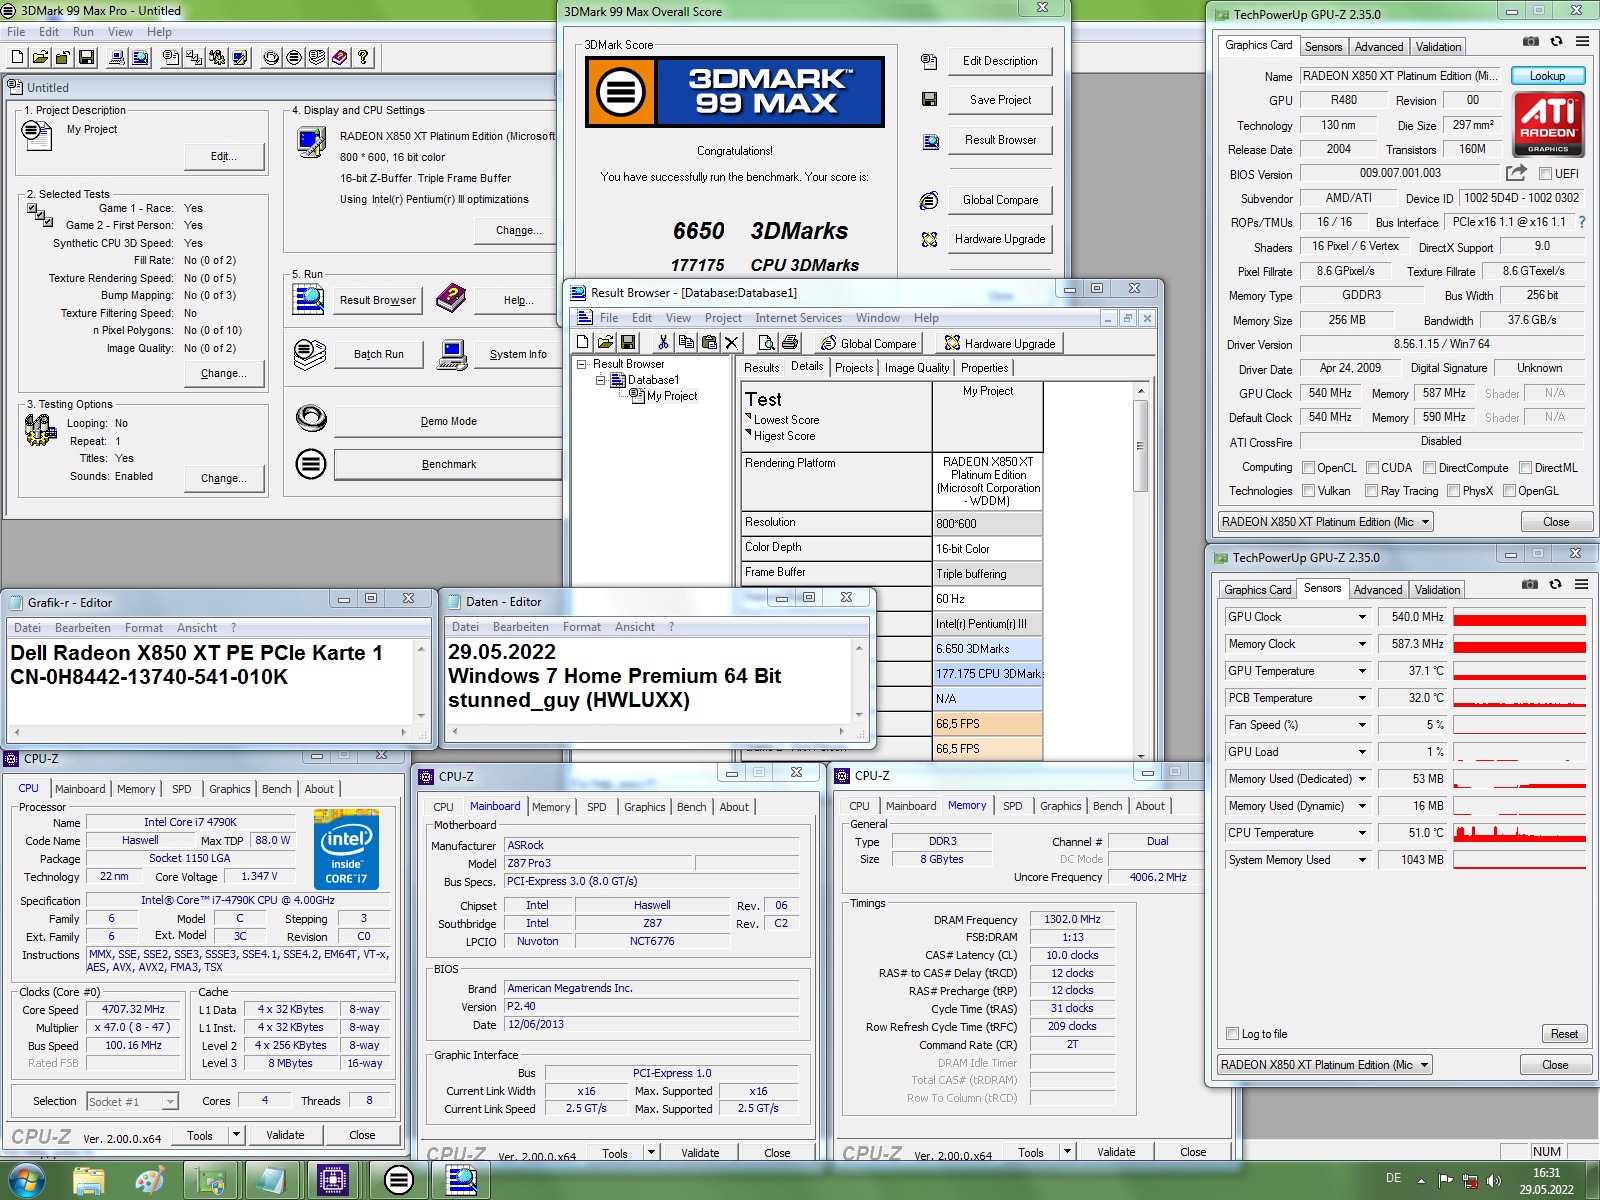
Task: Click screenshot camera icon in upper GPU-Z window
Action: click(1531, 41)
